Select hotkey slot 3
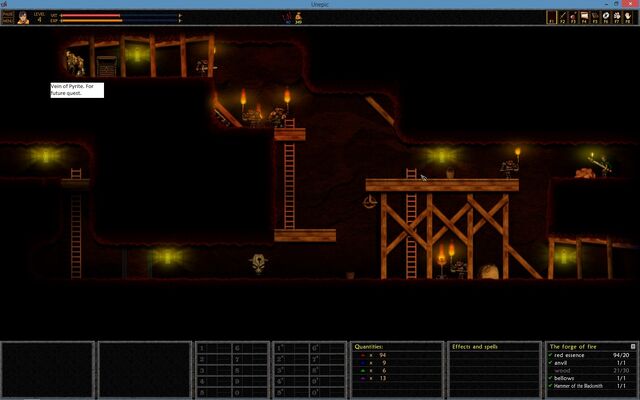The height and width of the screenshot is (400, 640). pyautogui.click(x=214, y=371)
